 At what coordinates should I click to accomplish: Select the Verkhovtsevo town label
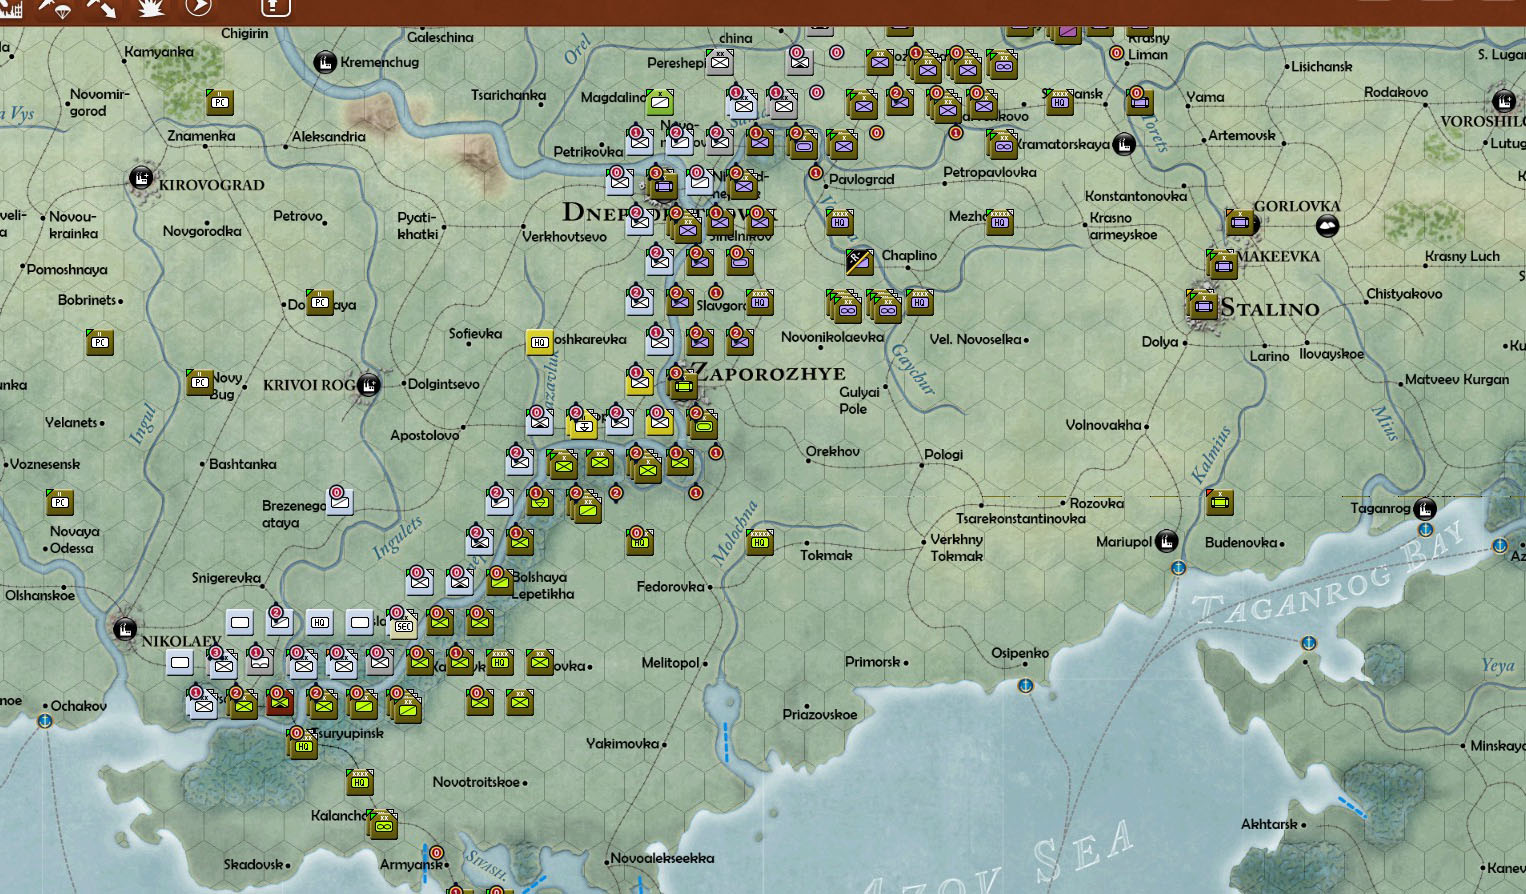click(565, 237)
